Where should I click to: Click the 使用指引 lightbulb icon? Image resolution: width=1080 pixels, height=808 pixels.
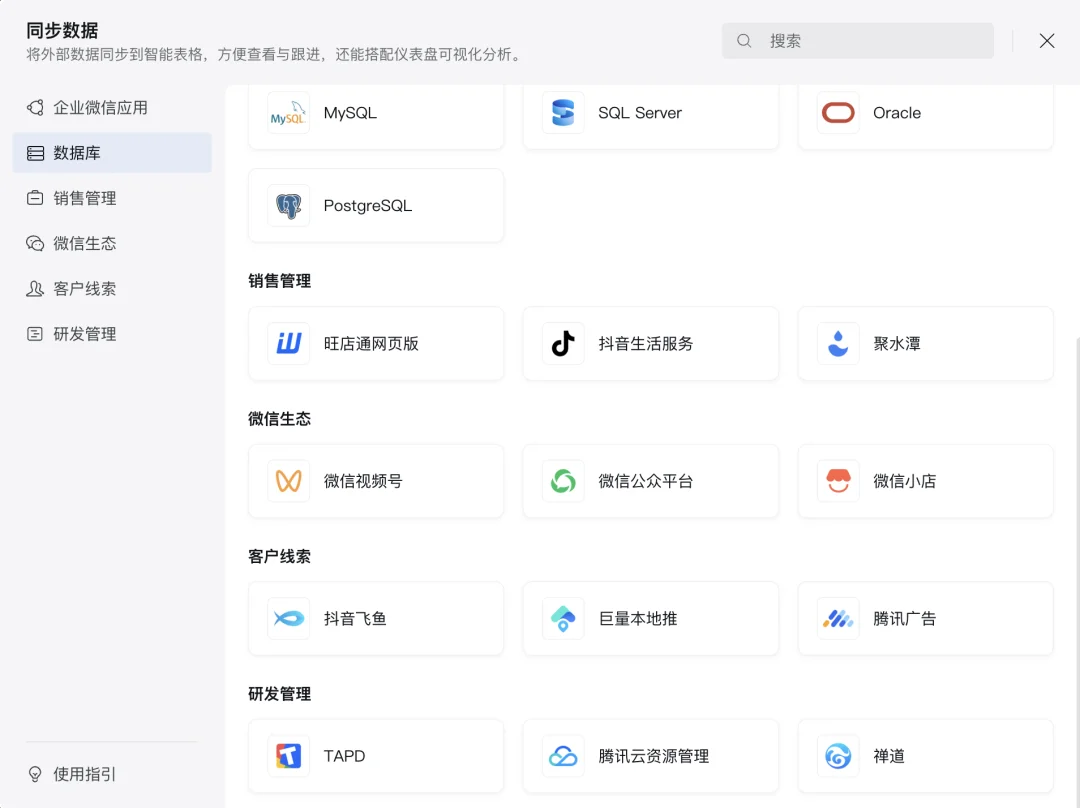(x=35, y=774)
